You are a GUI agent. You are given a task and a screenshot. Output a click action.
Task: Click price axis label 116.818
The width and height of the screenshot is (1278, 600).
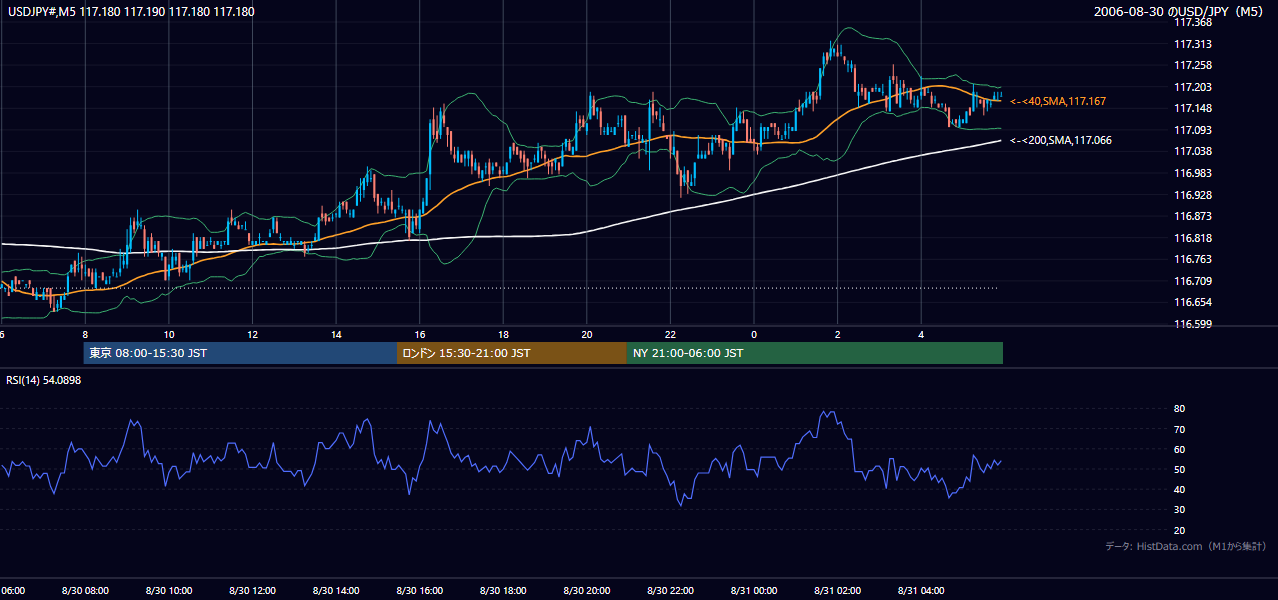(1192, 238)
